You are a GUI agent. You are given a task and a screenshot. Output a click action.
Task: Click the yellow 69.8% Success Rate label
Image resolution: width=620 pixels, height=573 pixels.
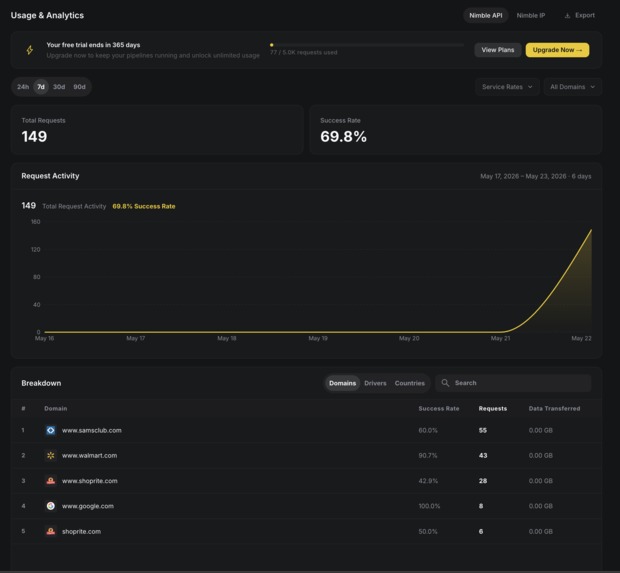tap(144, 206)
